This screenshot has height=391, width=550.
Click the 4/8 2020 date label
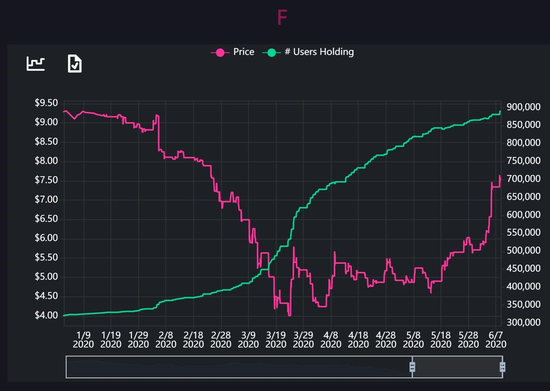pos(331,340)
